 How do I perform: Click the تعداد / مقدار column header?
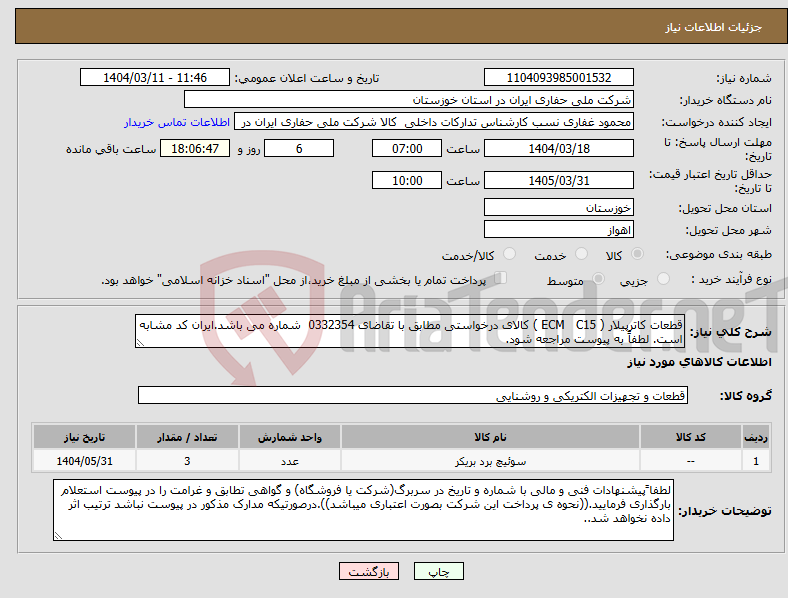point(187,437)
